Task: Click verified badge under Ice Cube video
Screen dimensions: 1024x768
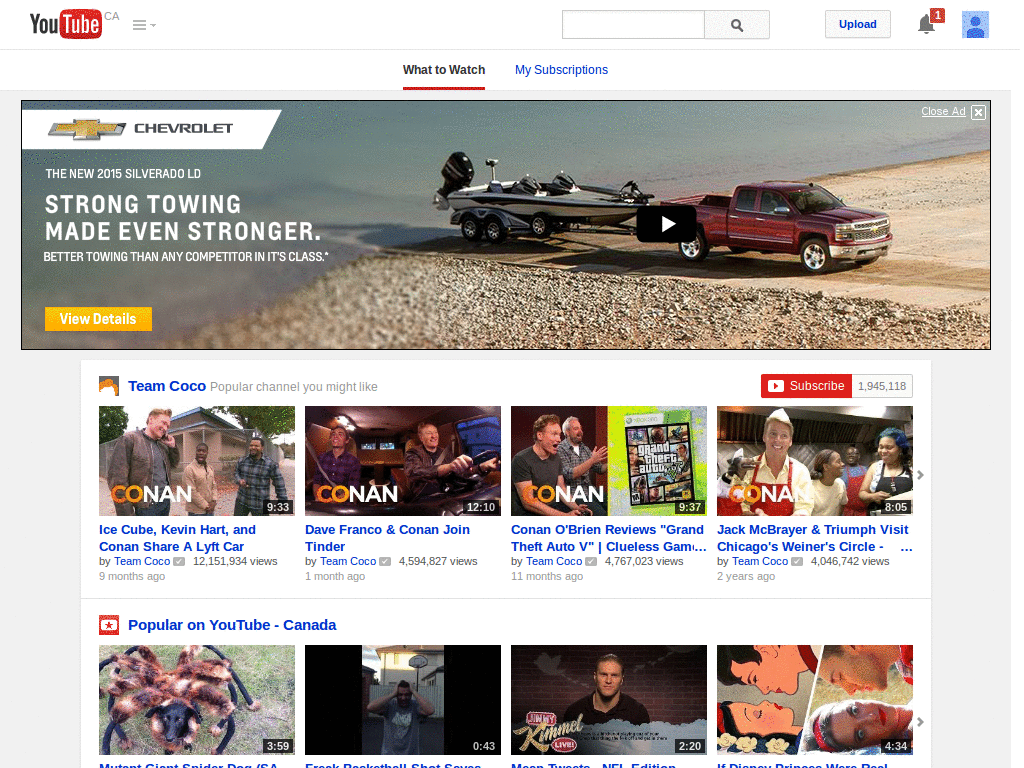Action: (179, 562)
